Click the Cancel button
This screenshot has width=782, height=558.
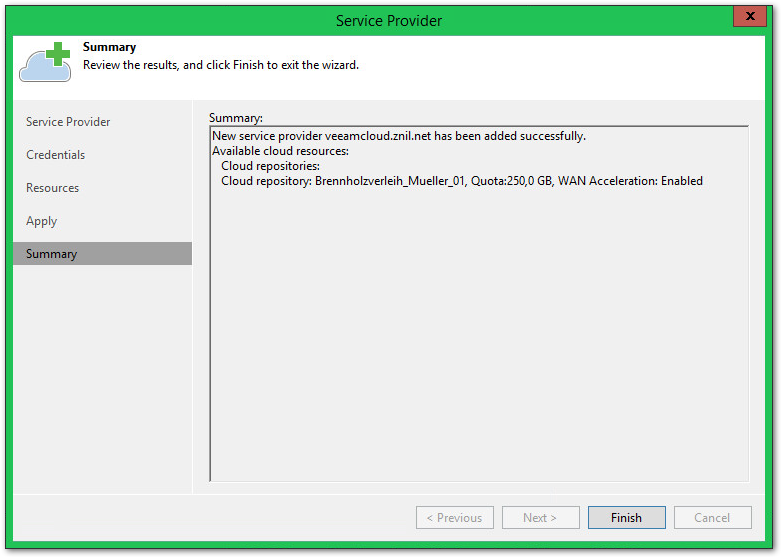(712, 518)
